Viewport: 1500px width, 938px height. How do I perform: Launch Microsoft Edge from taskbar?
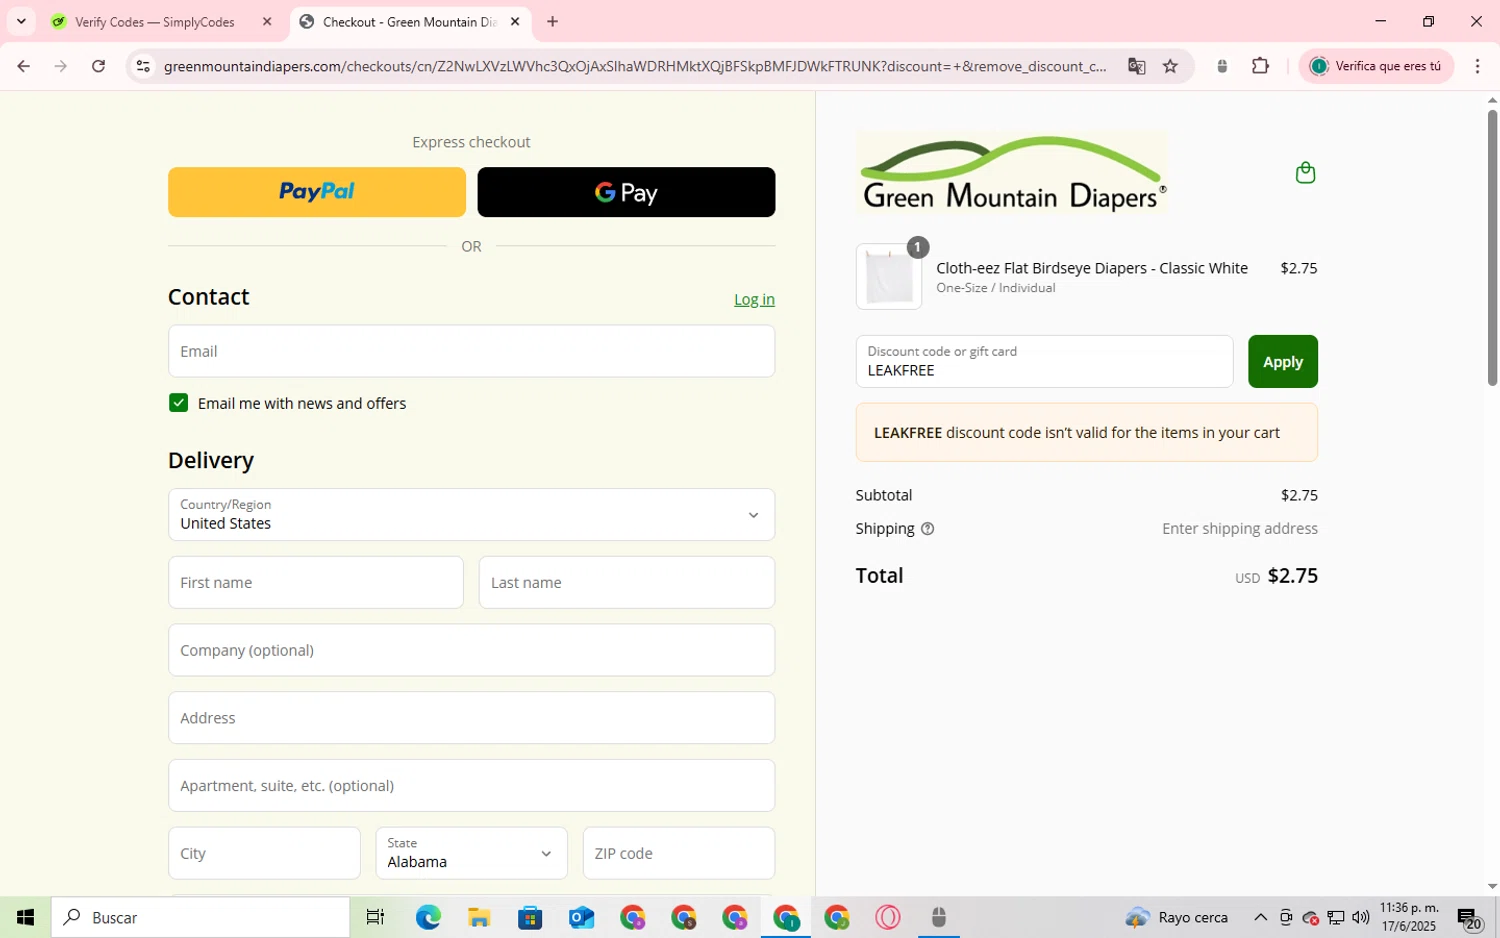[x=428, y=917]
